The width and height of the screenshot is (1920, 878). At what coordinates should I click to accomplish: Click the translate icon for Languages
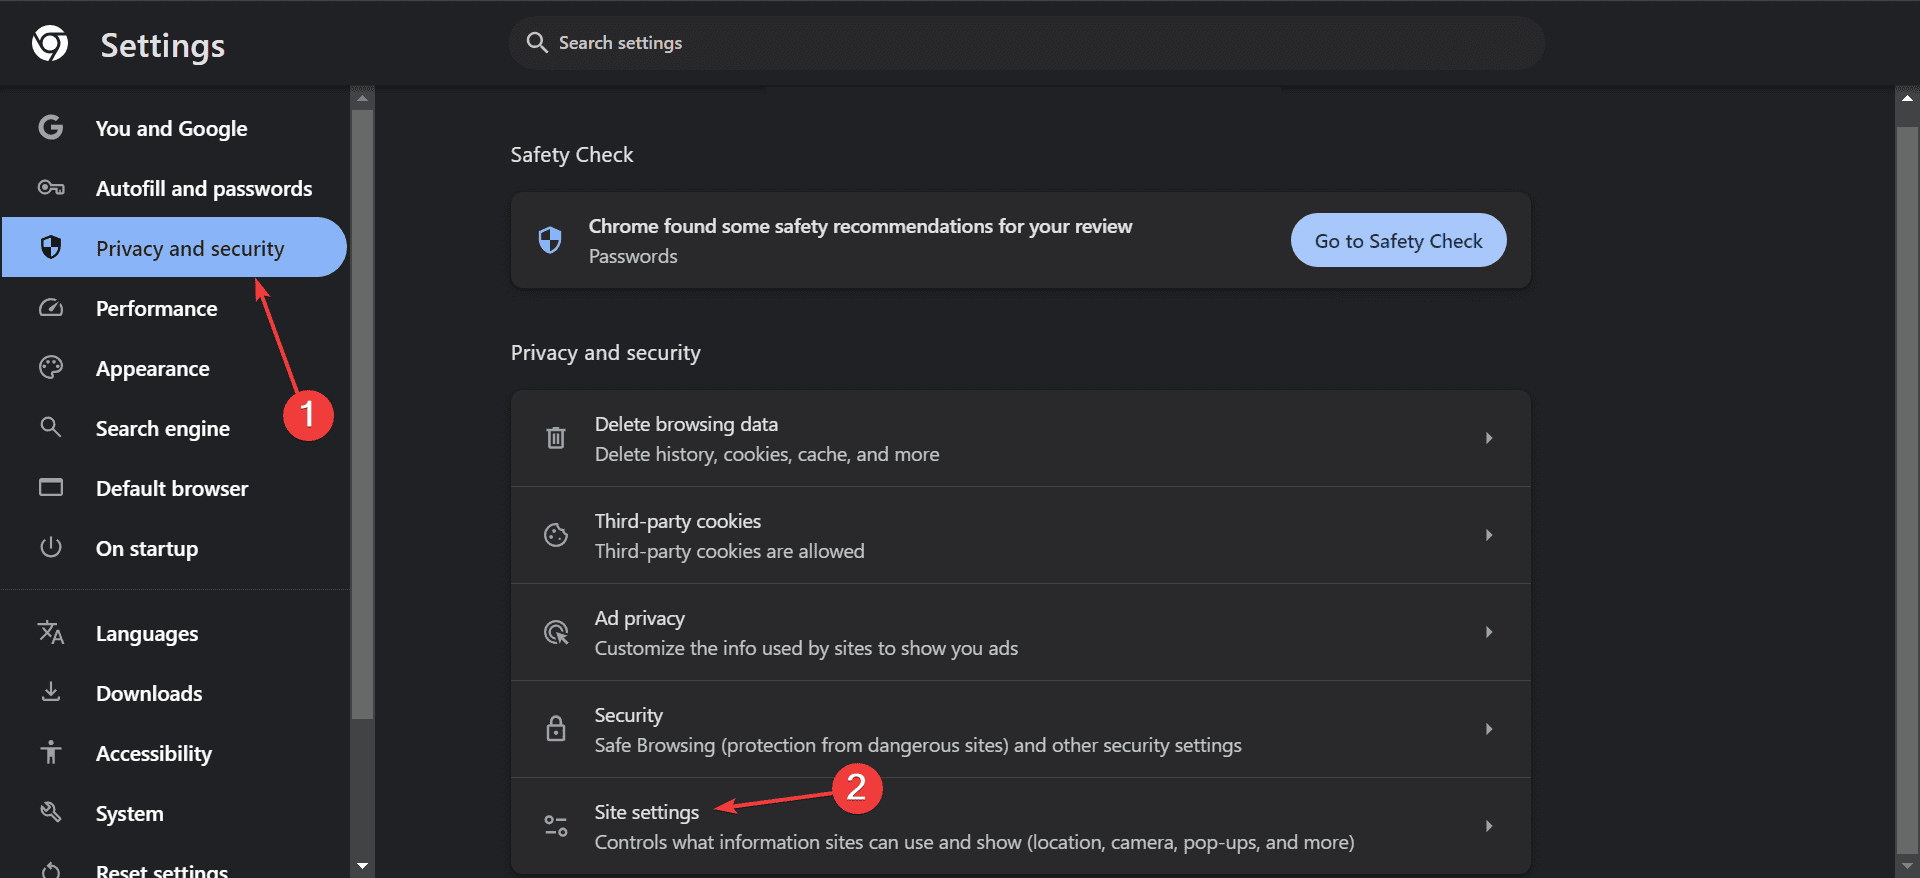[51, 633]
